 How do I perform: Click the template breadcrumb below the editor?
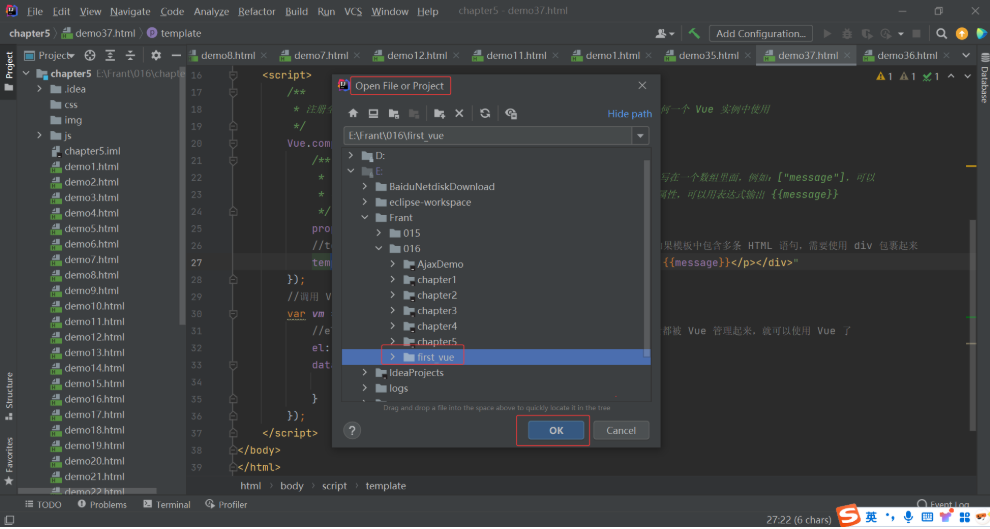click(386, 485)
